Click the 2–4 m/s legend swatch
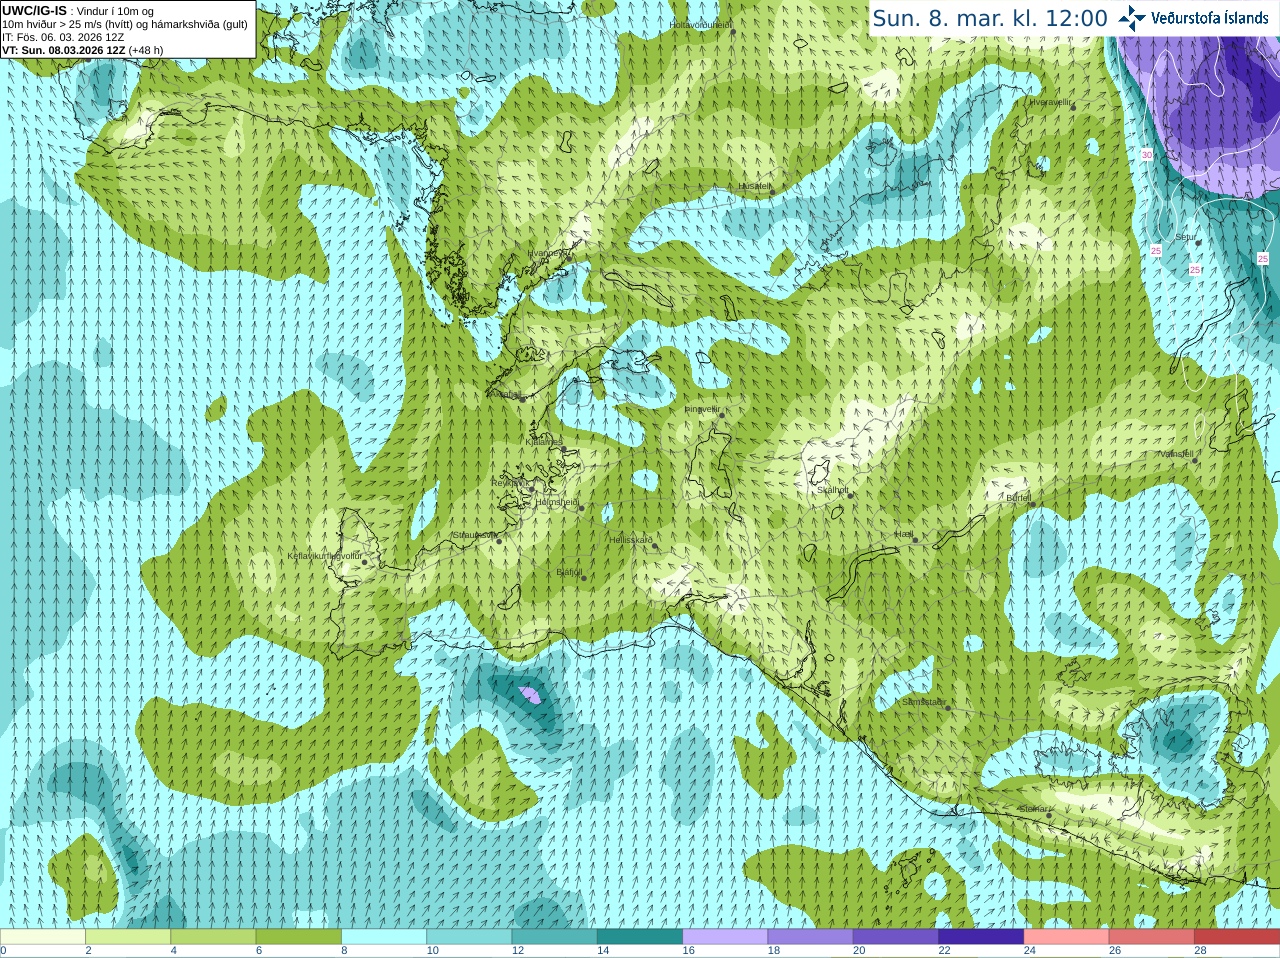The width and height of the screenshot is (1280, 958). pyautogui.click(x=127, y=937)
